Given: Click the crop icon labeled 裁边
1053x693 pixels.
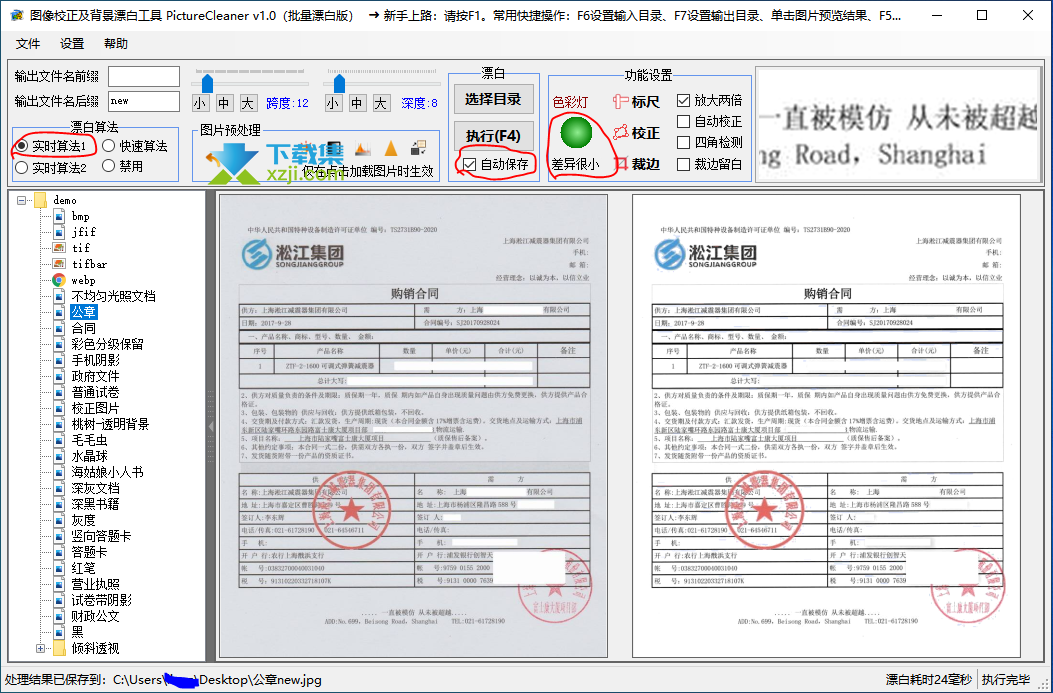Looking at the screenshot, I should (621, 163).
